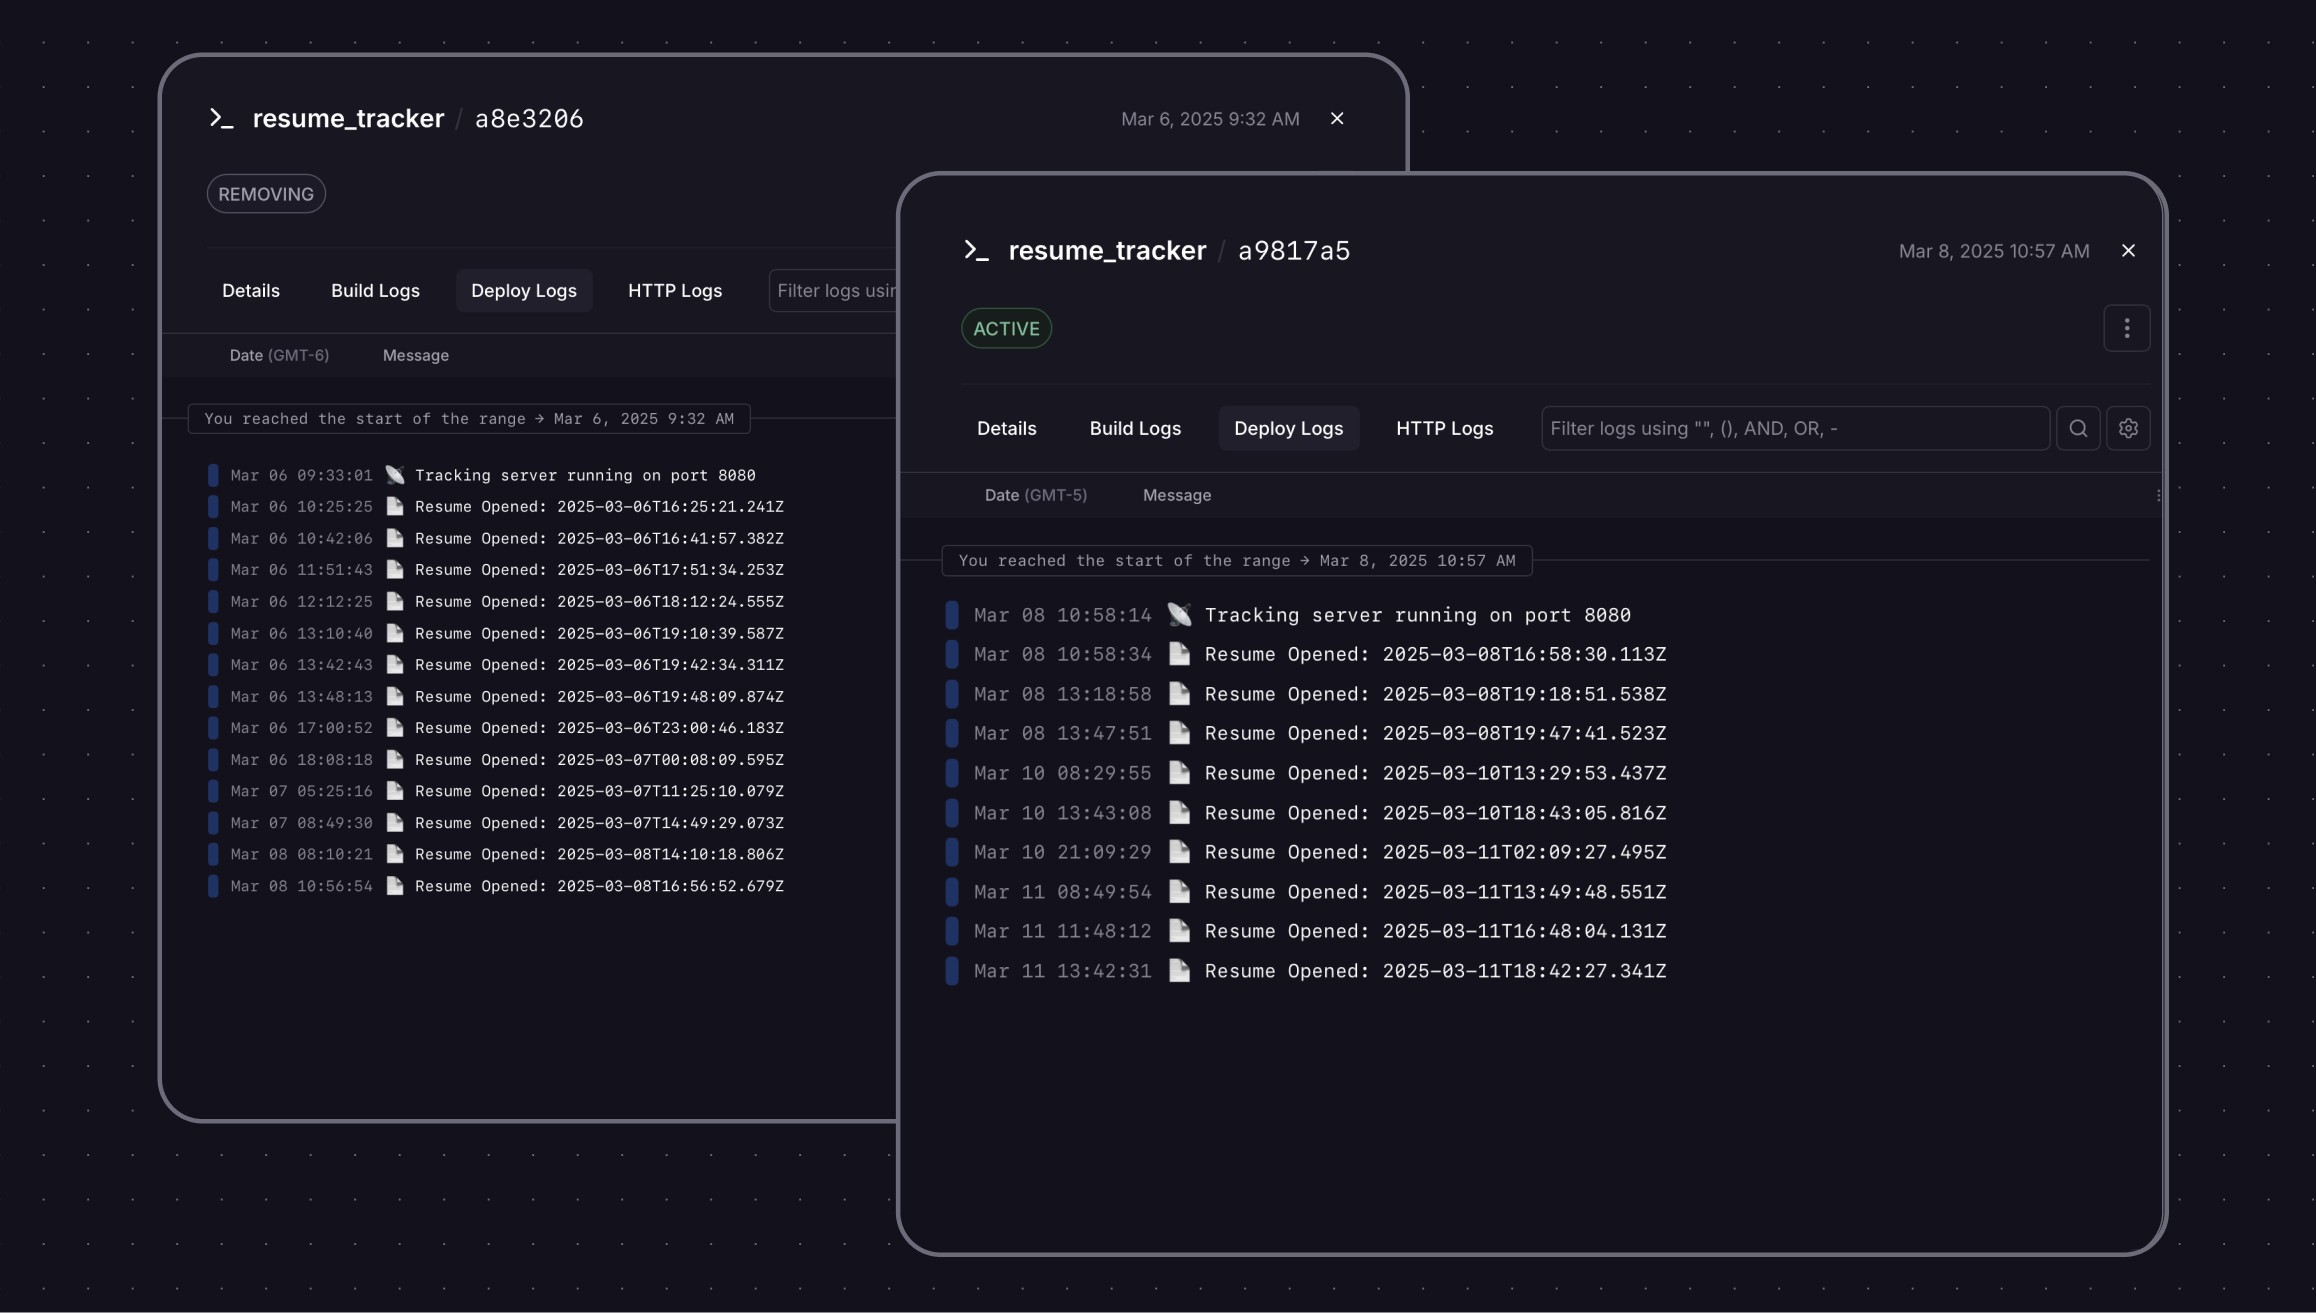Open the log settings gear icon

tap(2128, 428)
